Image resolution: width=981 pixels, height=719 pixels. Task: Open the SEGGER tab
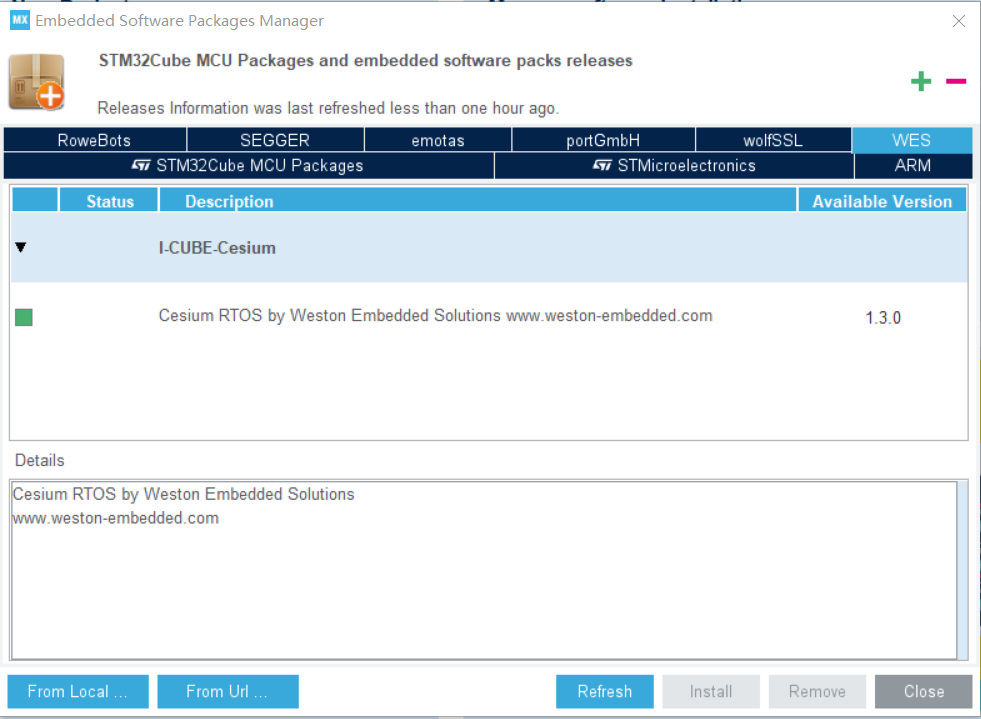click(x=275, y=140)
